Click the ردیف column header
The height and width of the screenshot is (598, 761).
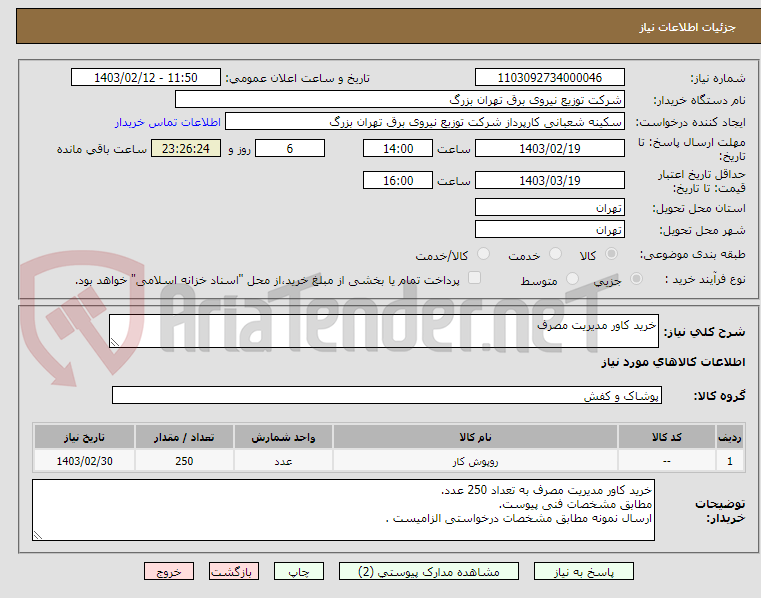point(729,437)
